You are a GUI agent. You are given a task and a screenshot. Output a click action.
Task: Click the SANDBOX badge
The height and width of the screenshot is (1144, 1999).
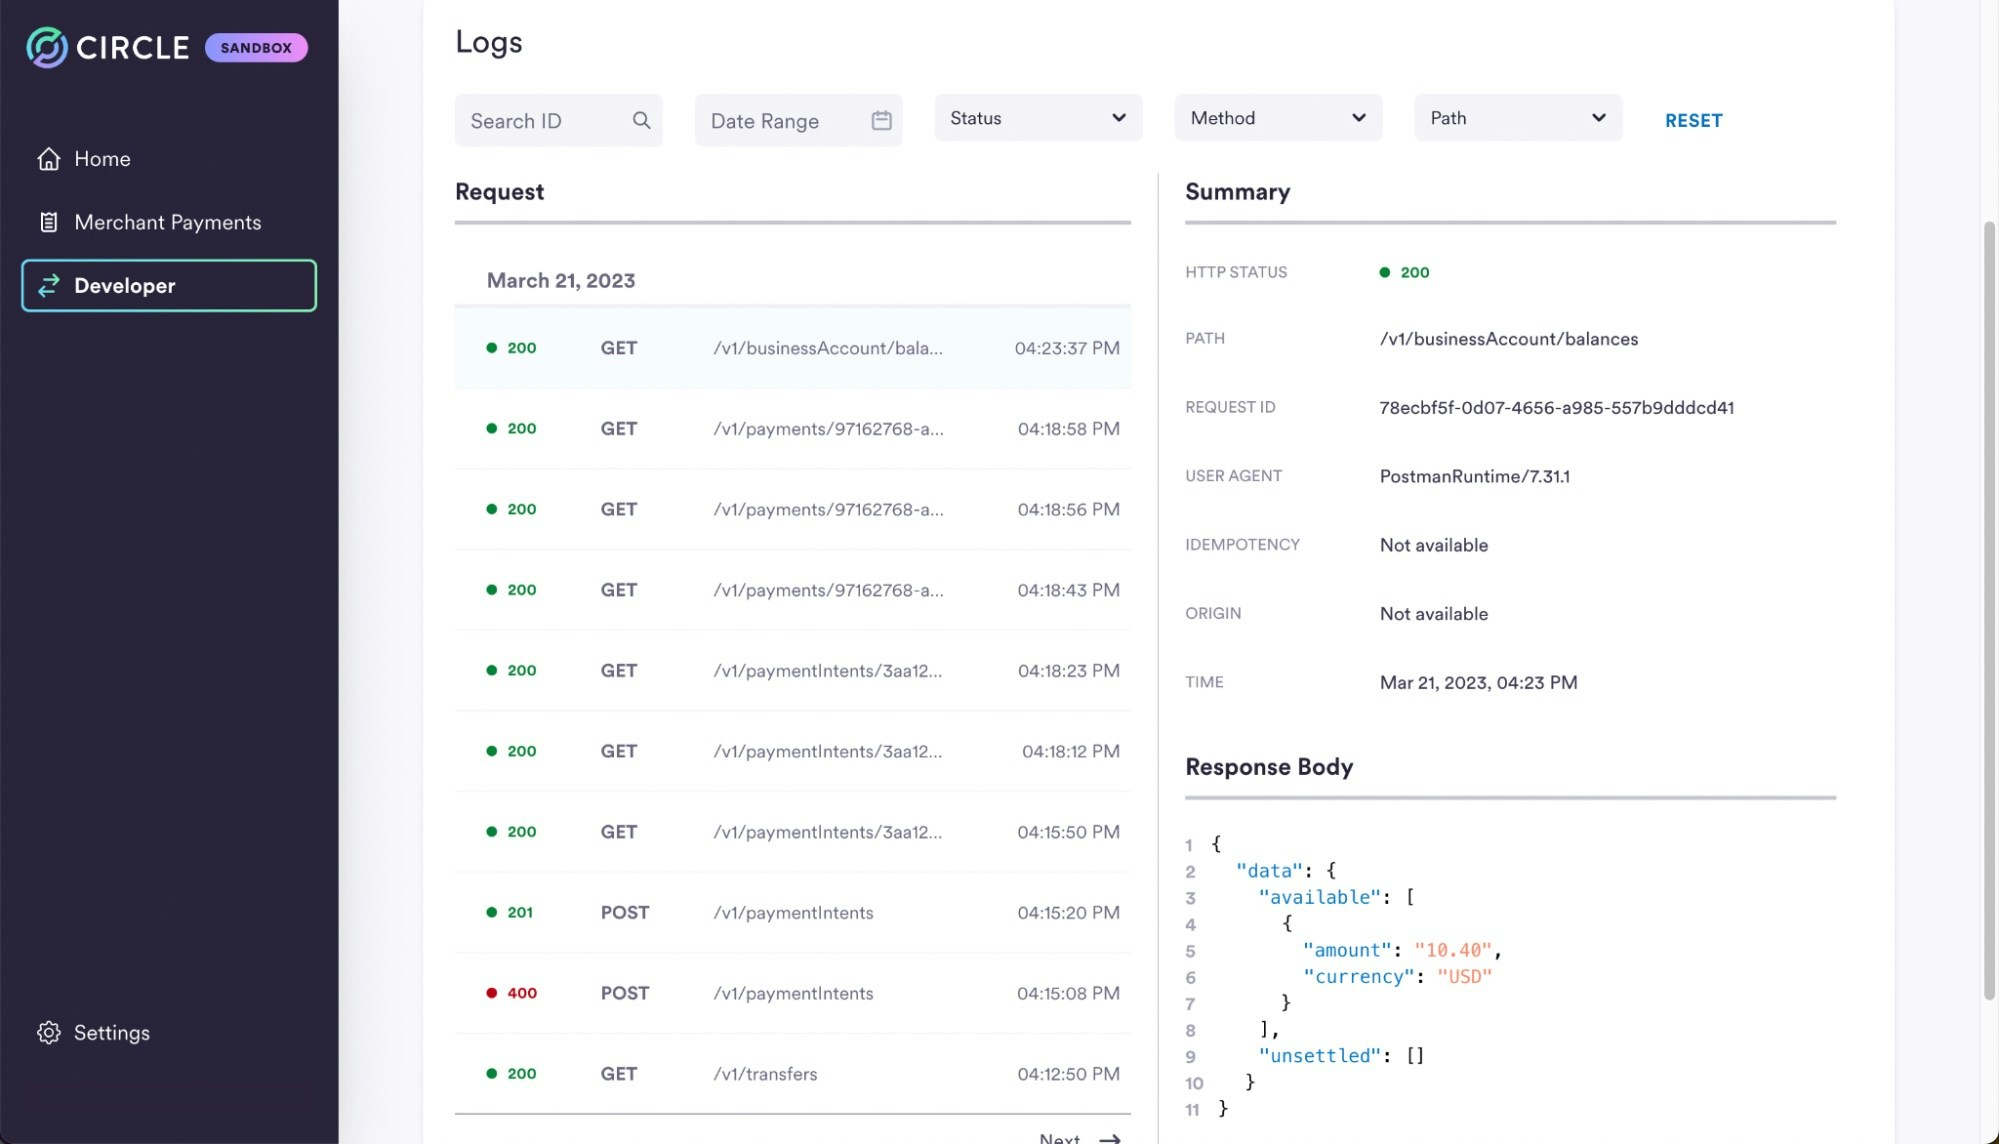click(x=256, y=47)
